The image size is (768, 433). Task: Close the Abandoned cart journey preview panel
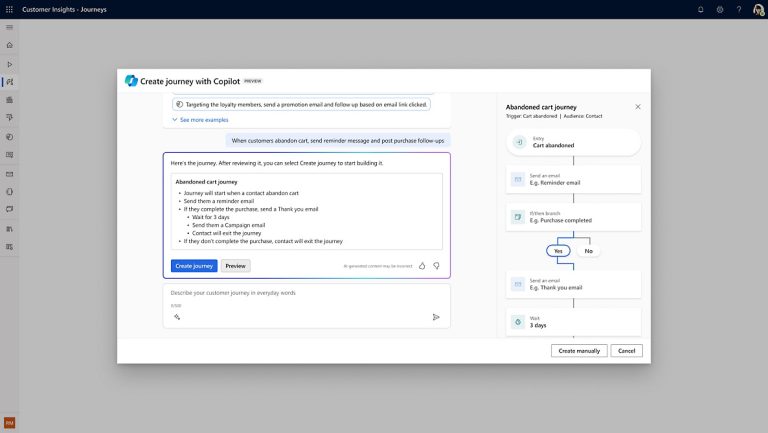(638, 107)
